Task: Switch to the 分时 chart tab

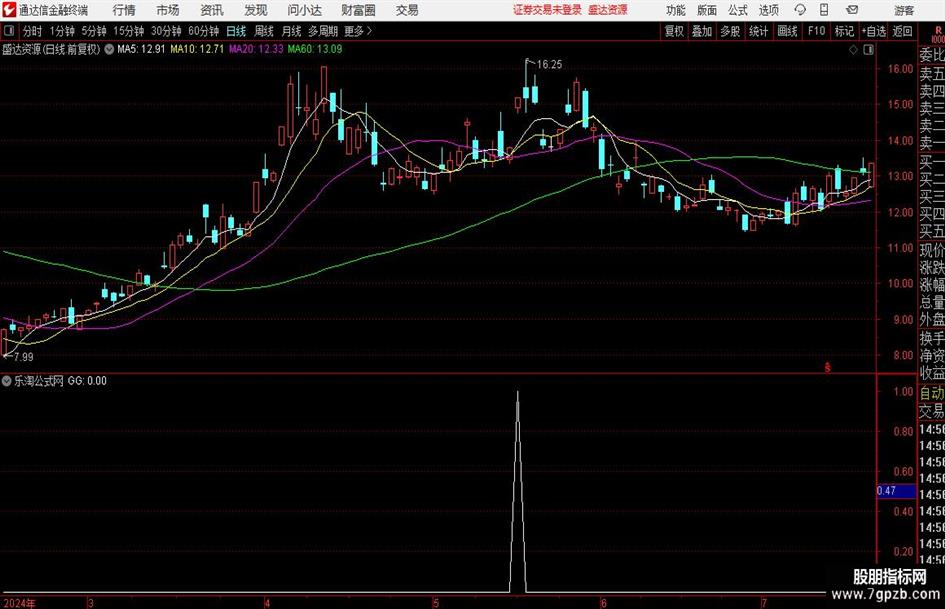Action: tap(33, 31)
